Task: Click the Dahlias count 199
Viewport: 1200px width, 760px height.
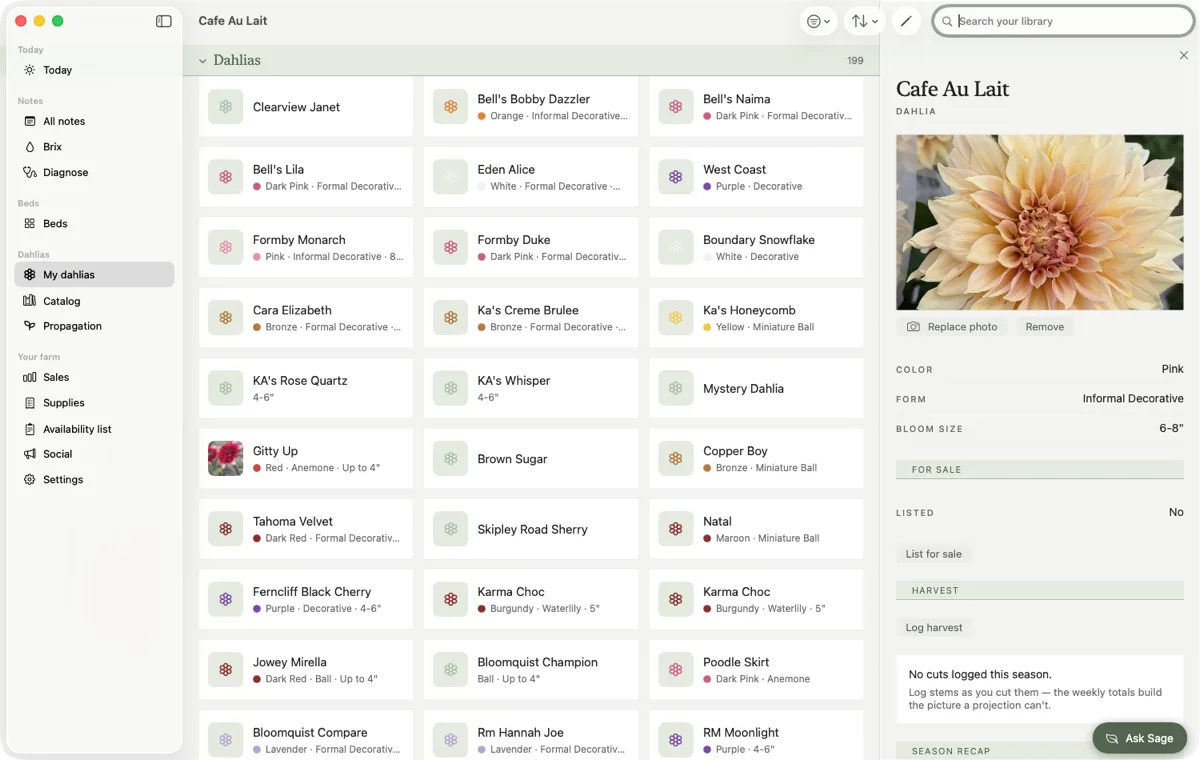Action: [855, 61]
